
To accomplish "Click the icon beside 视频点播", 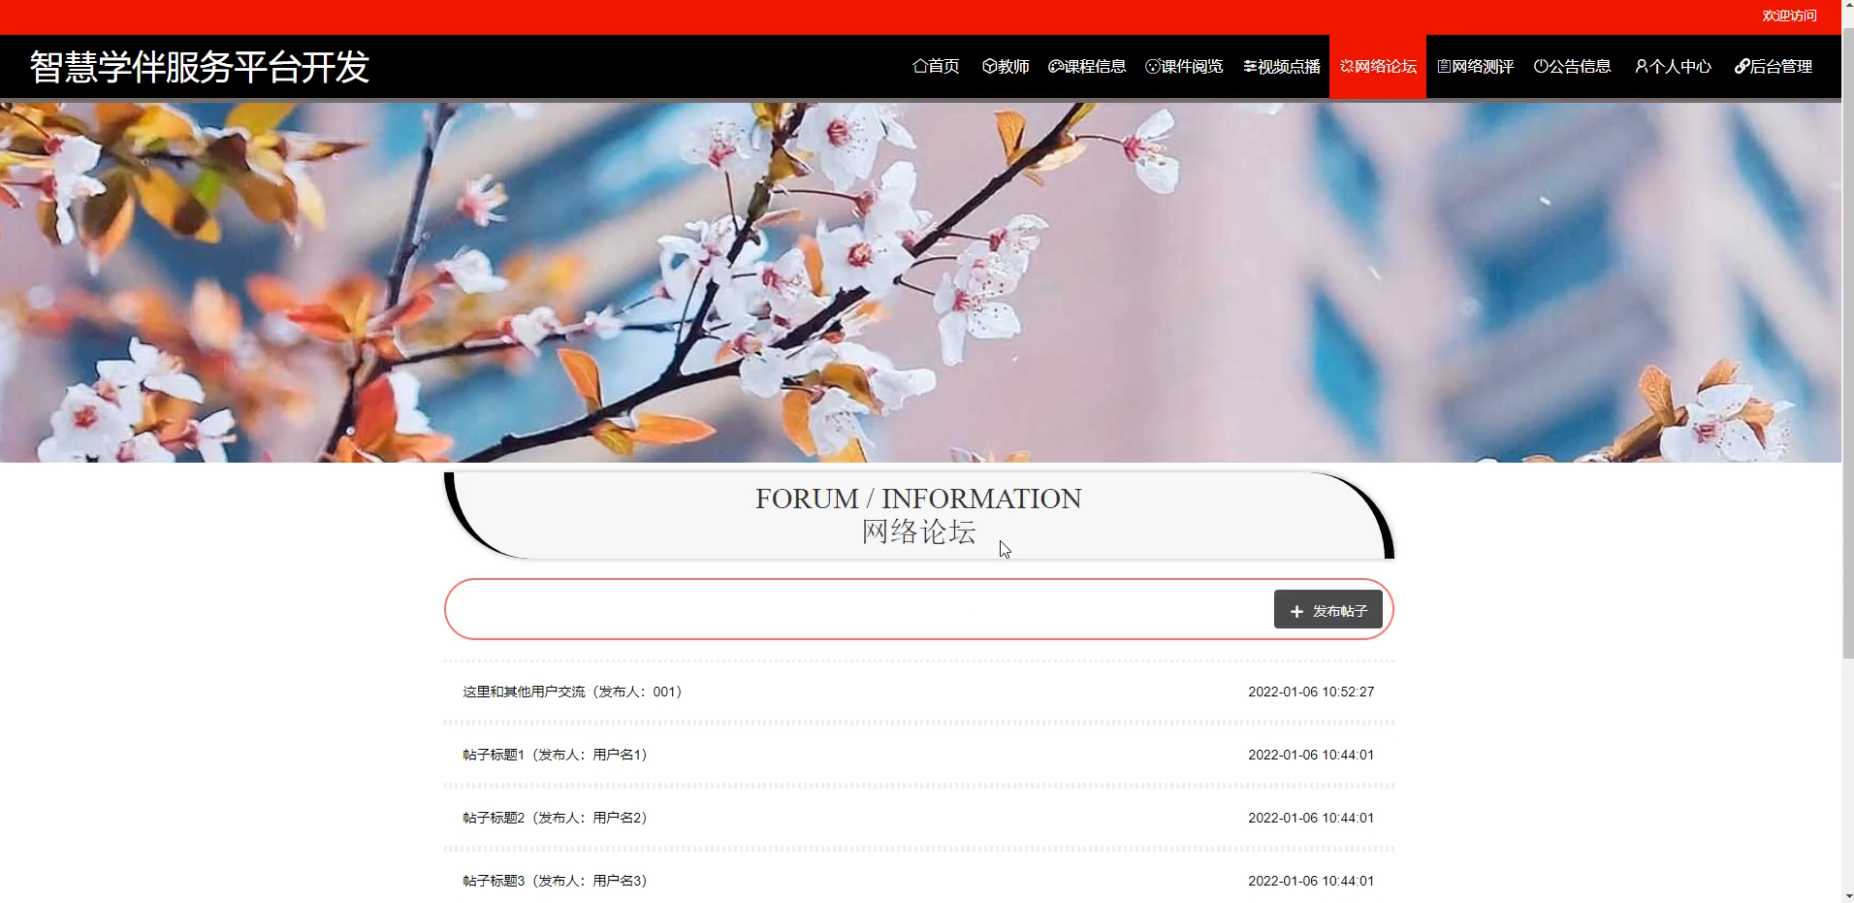I will tap(1250, 66).
